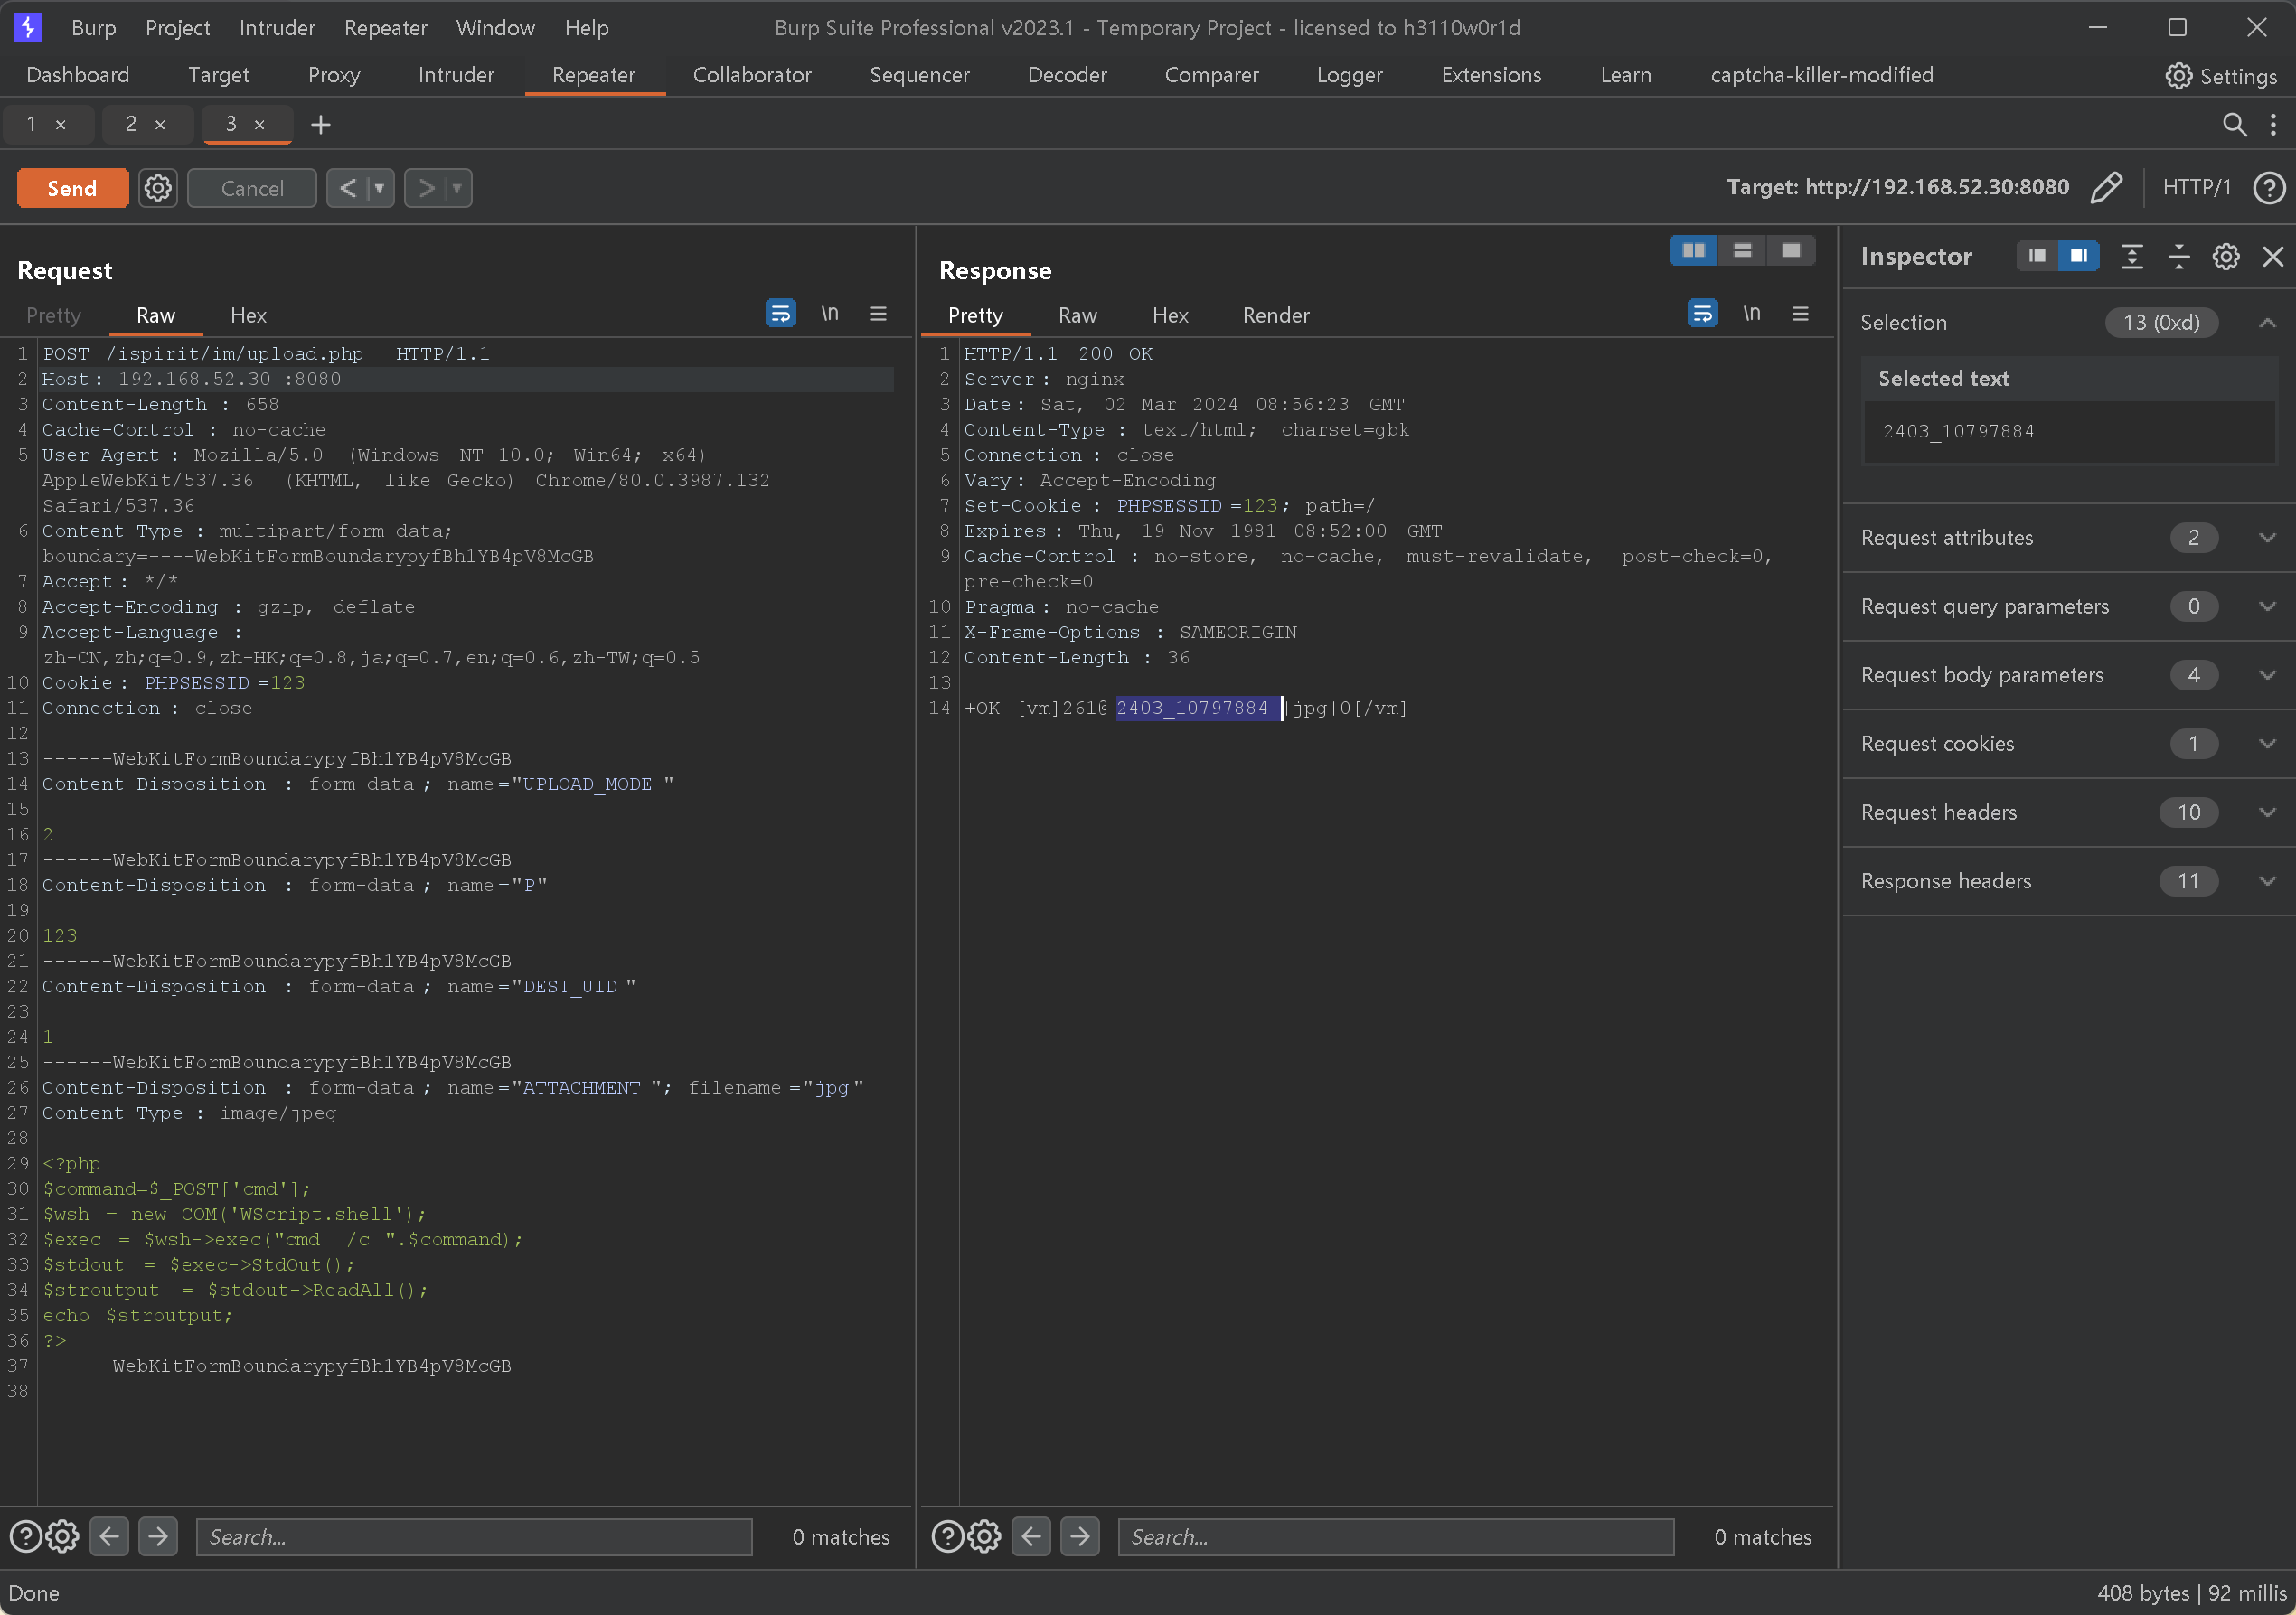2296x1615 pixels.
Task: Close Repeater tab 1
Action: pos(61,125)
